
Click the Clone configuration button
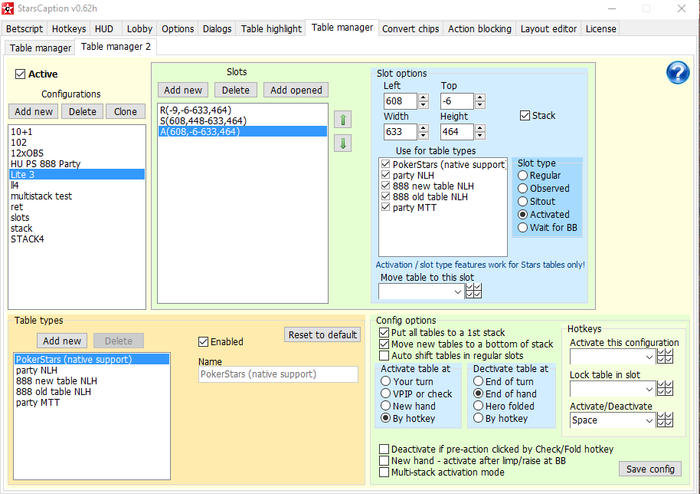tap(126, 111)
